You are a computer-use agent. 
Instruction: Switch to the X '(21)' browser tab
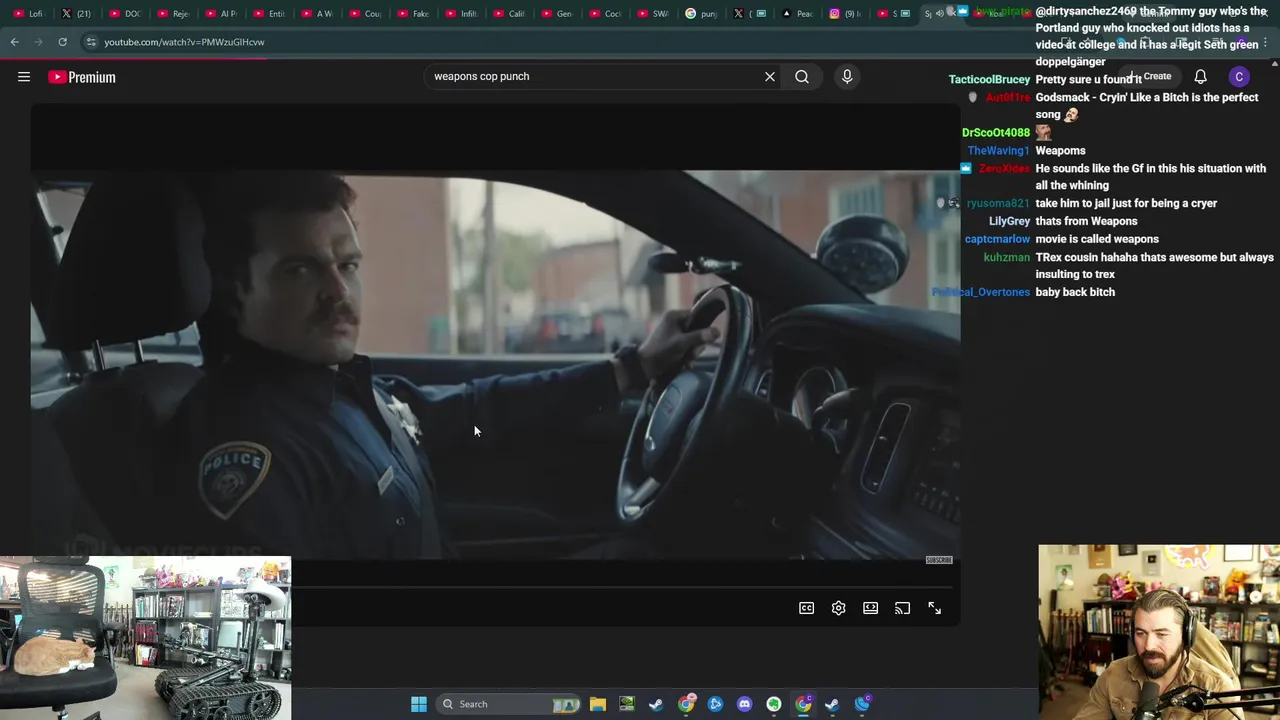77,13
